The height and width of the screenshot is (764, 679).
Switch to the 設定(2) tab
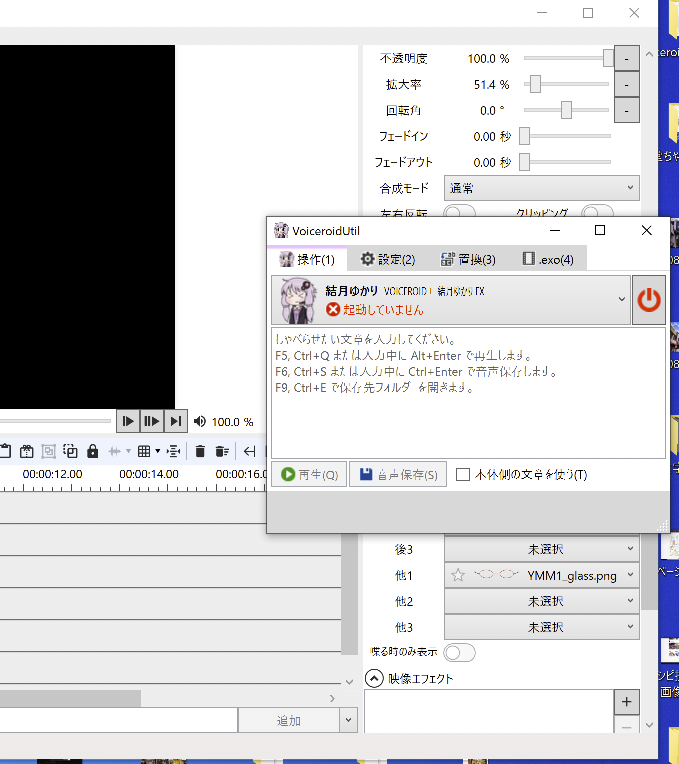click(x=387, y=260)
